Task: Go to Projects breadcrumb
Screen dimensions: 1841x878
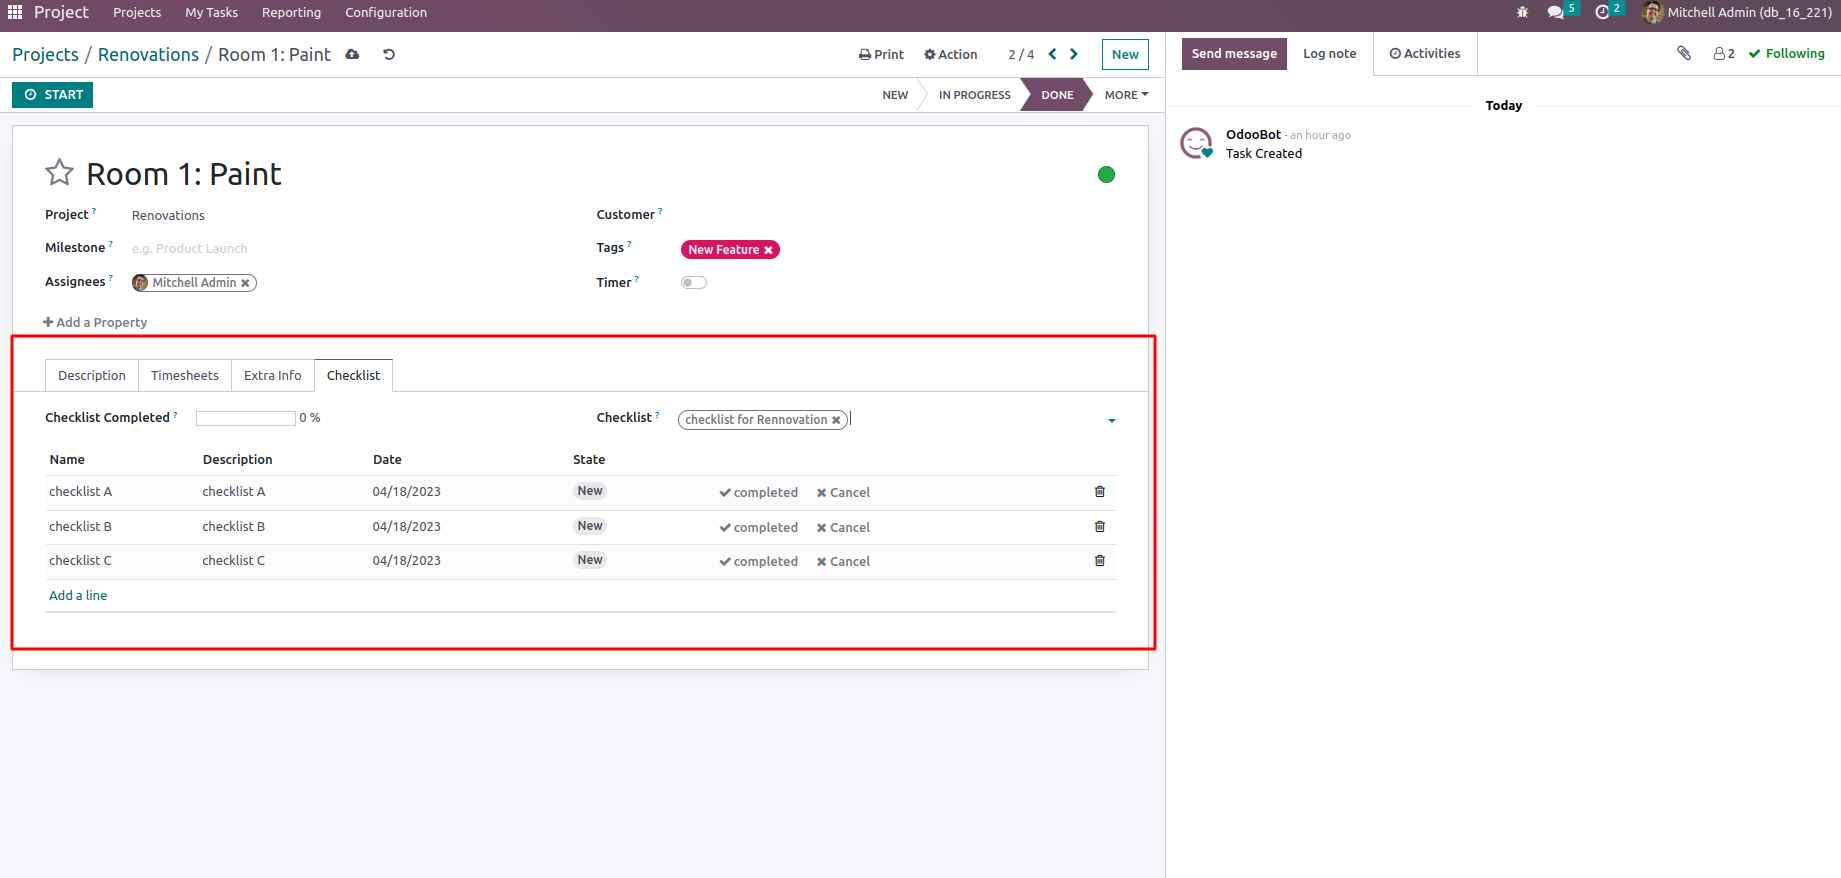Action: point(45,55)
